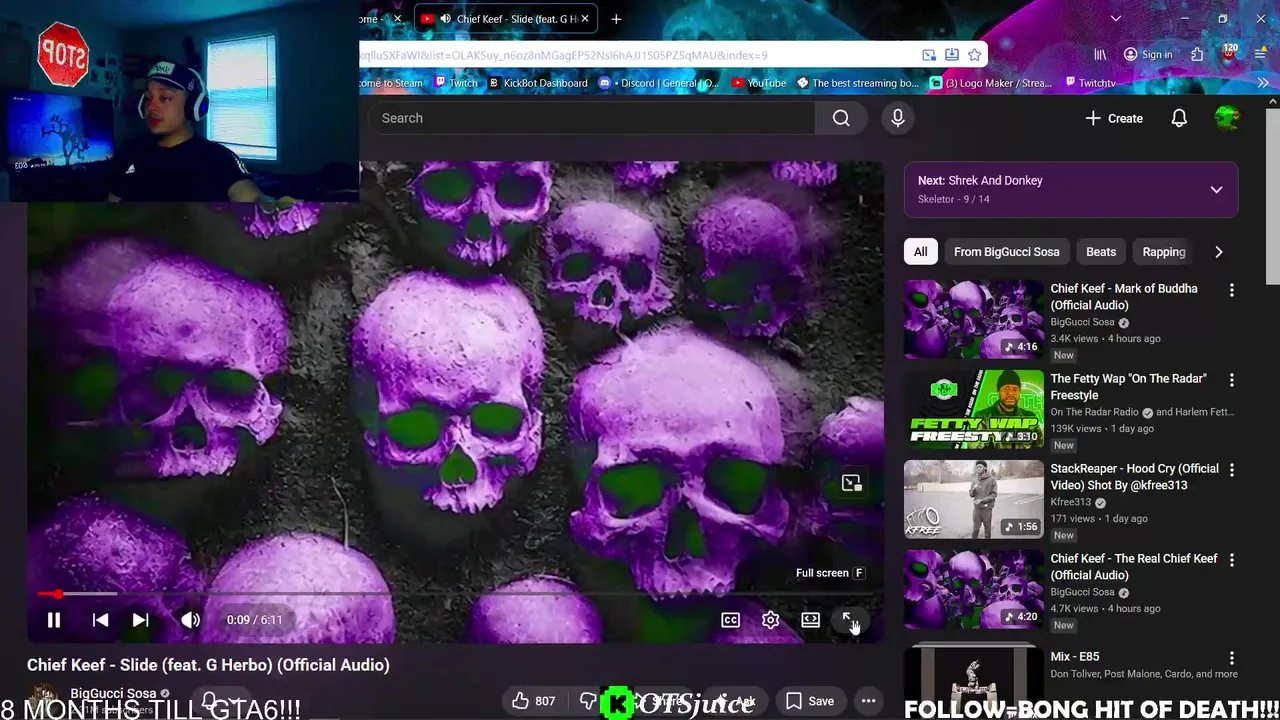Open the player settings gear

click(771, 620)
